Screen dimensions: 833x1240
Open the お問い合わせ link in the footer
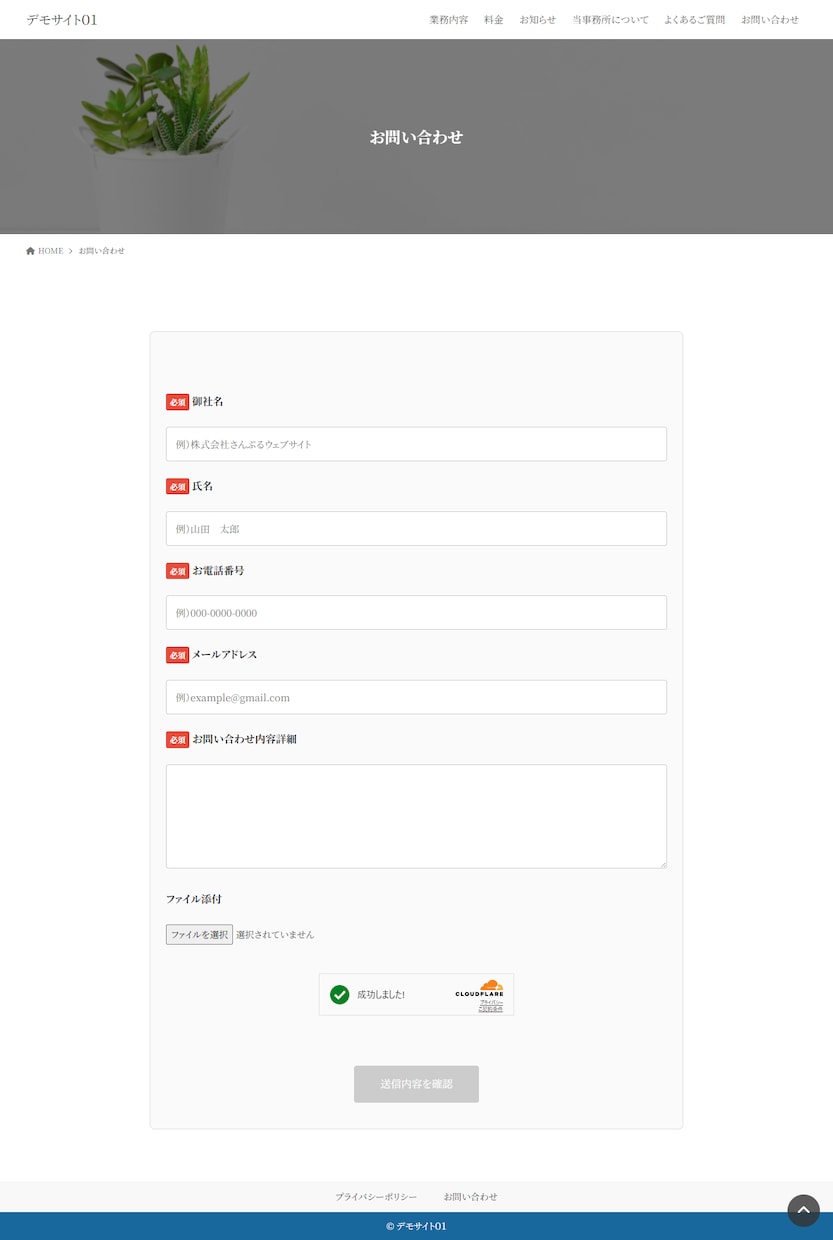tap(470, 1197)
